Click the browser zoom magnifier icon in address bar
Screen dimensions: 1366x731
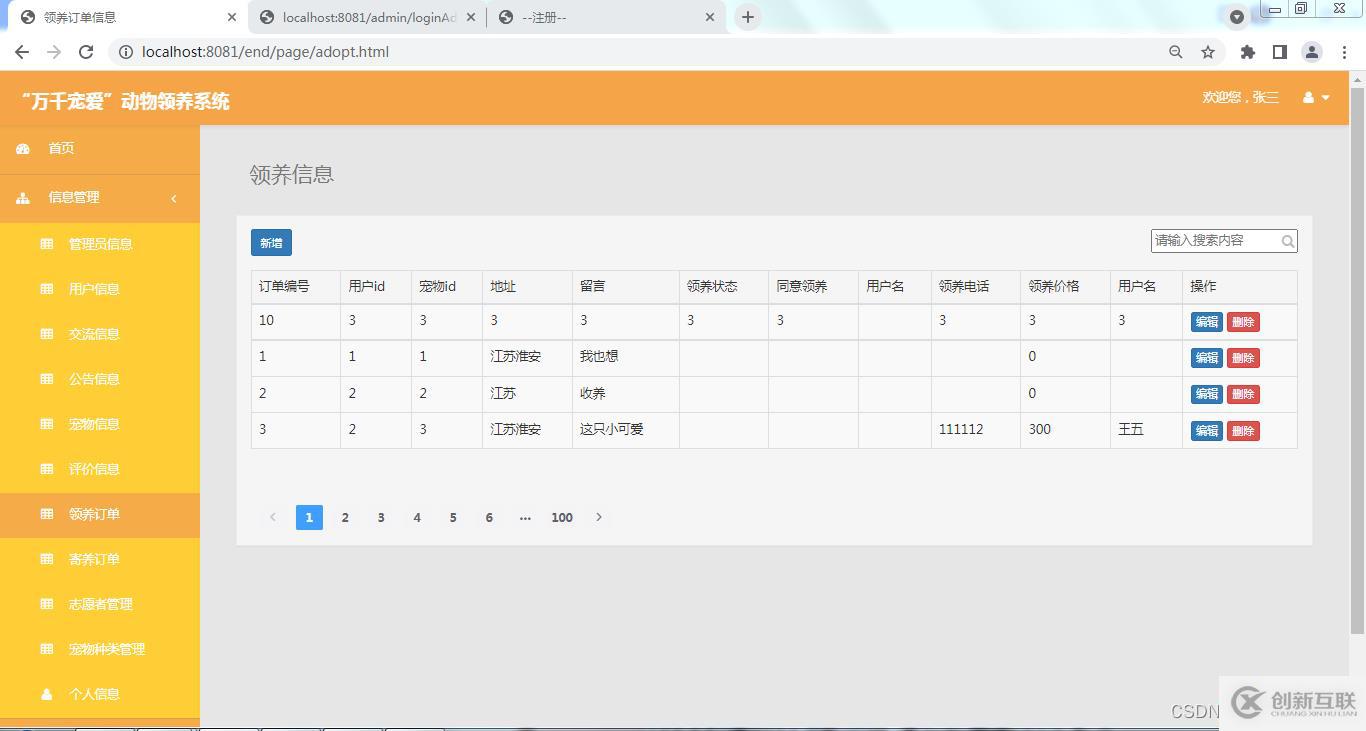pyautogui.click(x=1176, y=52)
